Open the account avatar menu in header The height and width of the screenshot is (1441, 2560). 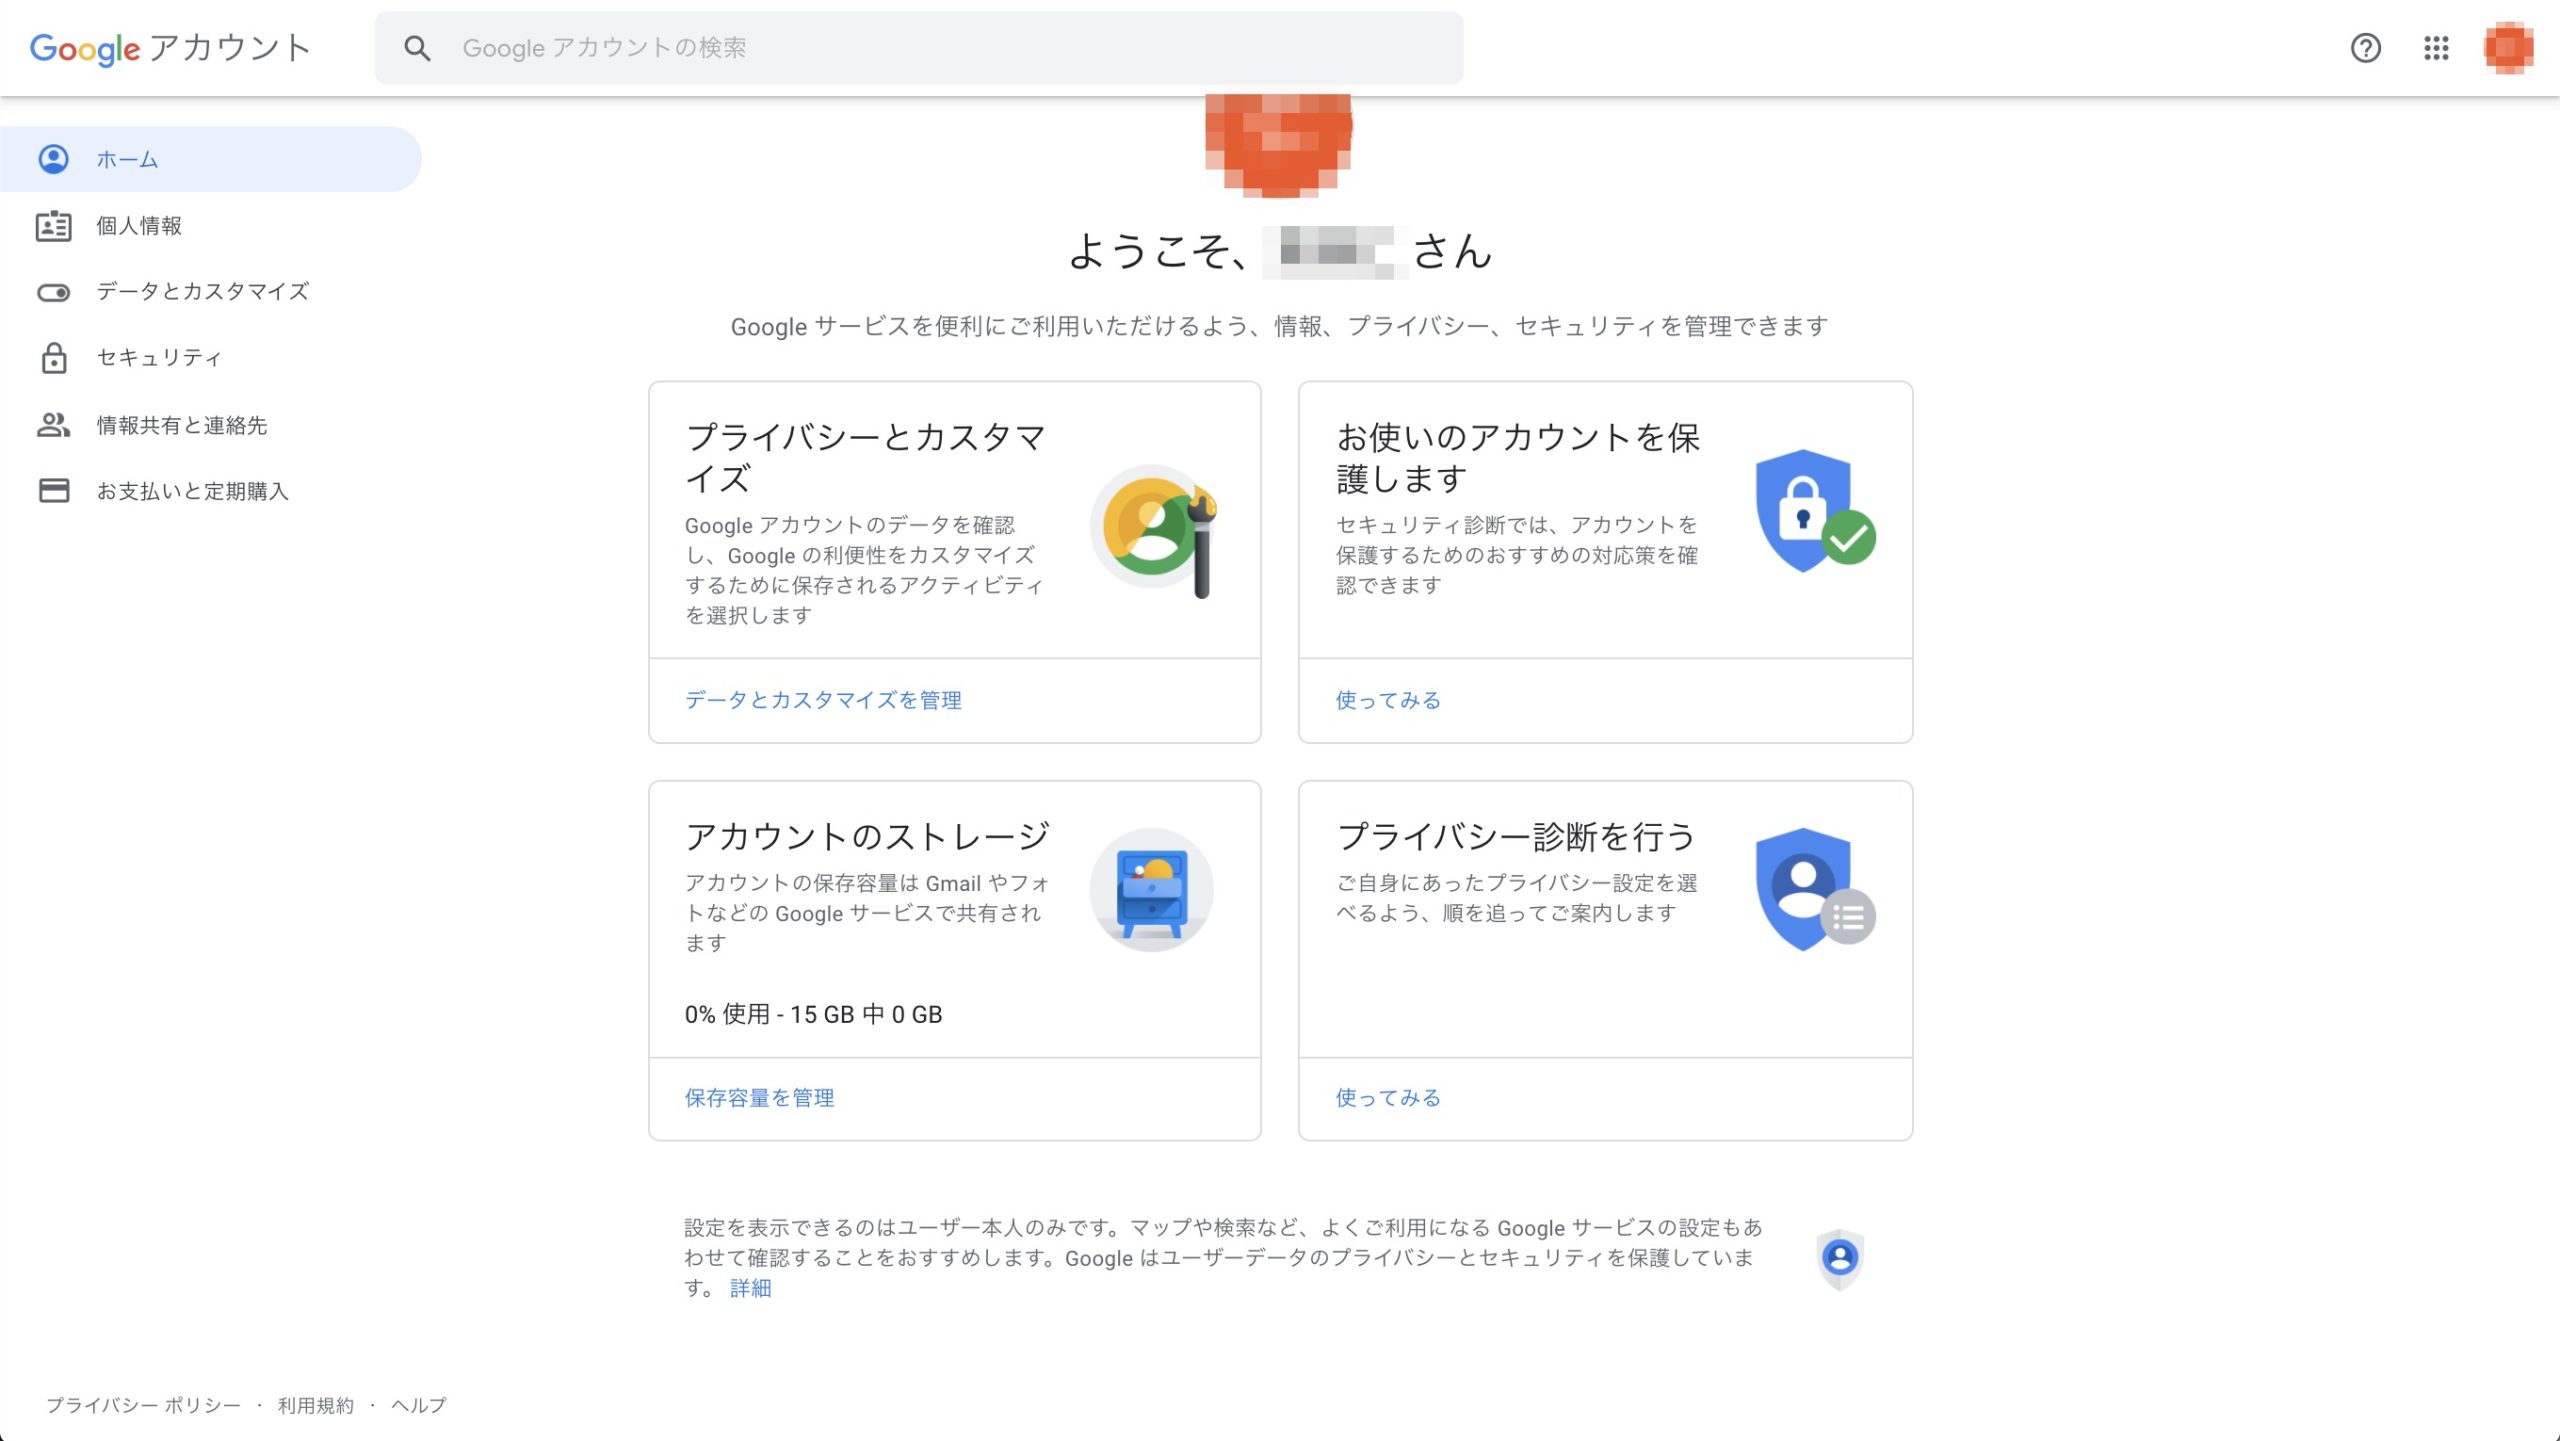2508,48
